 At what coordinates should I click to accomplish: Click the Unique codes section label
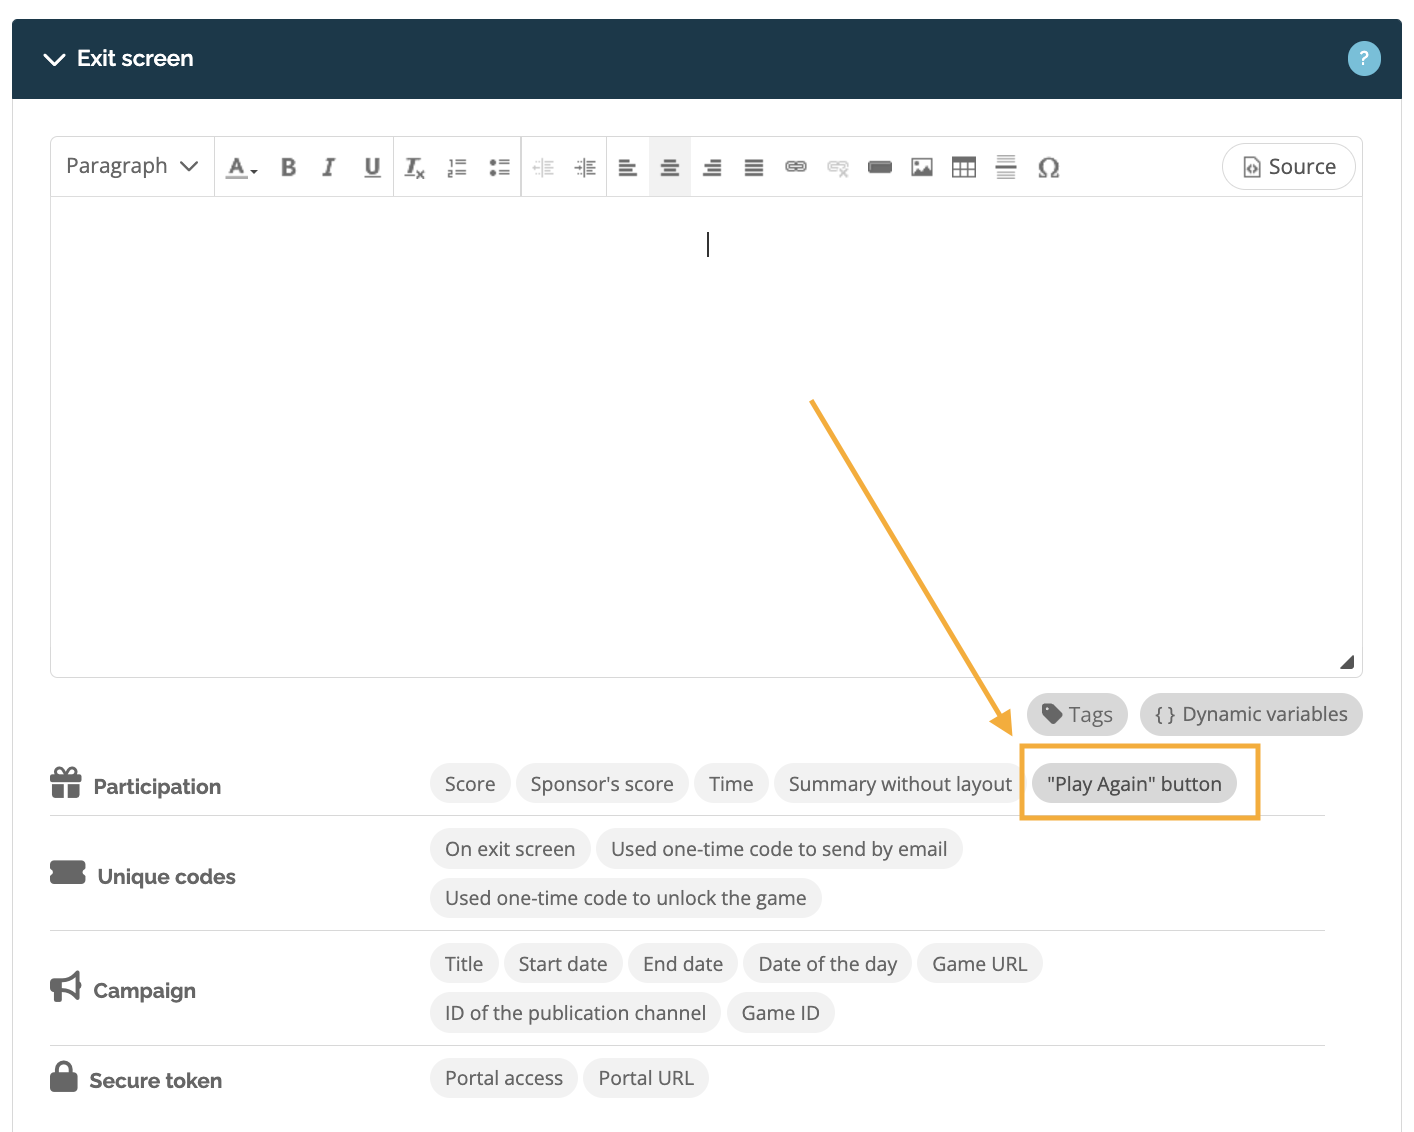[167, 876]
